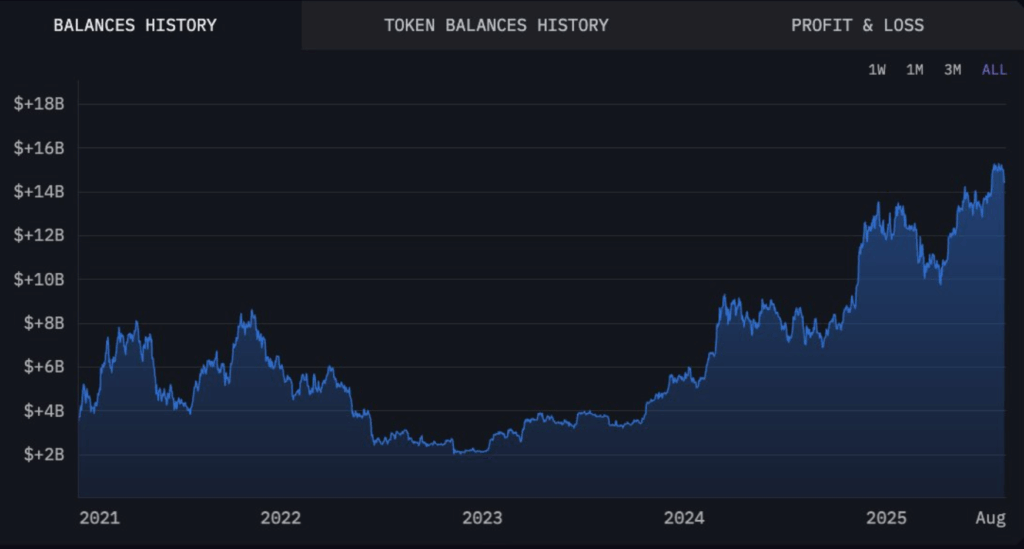Click the $+12B axis label
Viewport: 1024px width, 549px height.
pyautogui.click(x=39, y=235)
